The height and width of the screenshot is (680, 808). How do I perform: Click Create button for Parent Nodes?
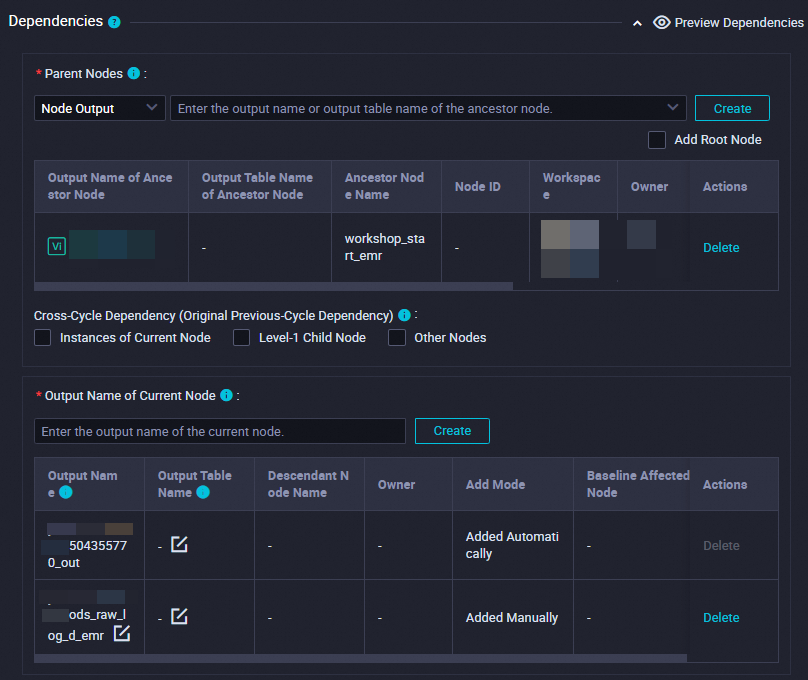pyautogui.click(x=732, y=108)
